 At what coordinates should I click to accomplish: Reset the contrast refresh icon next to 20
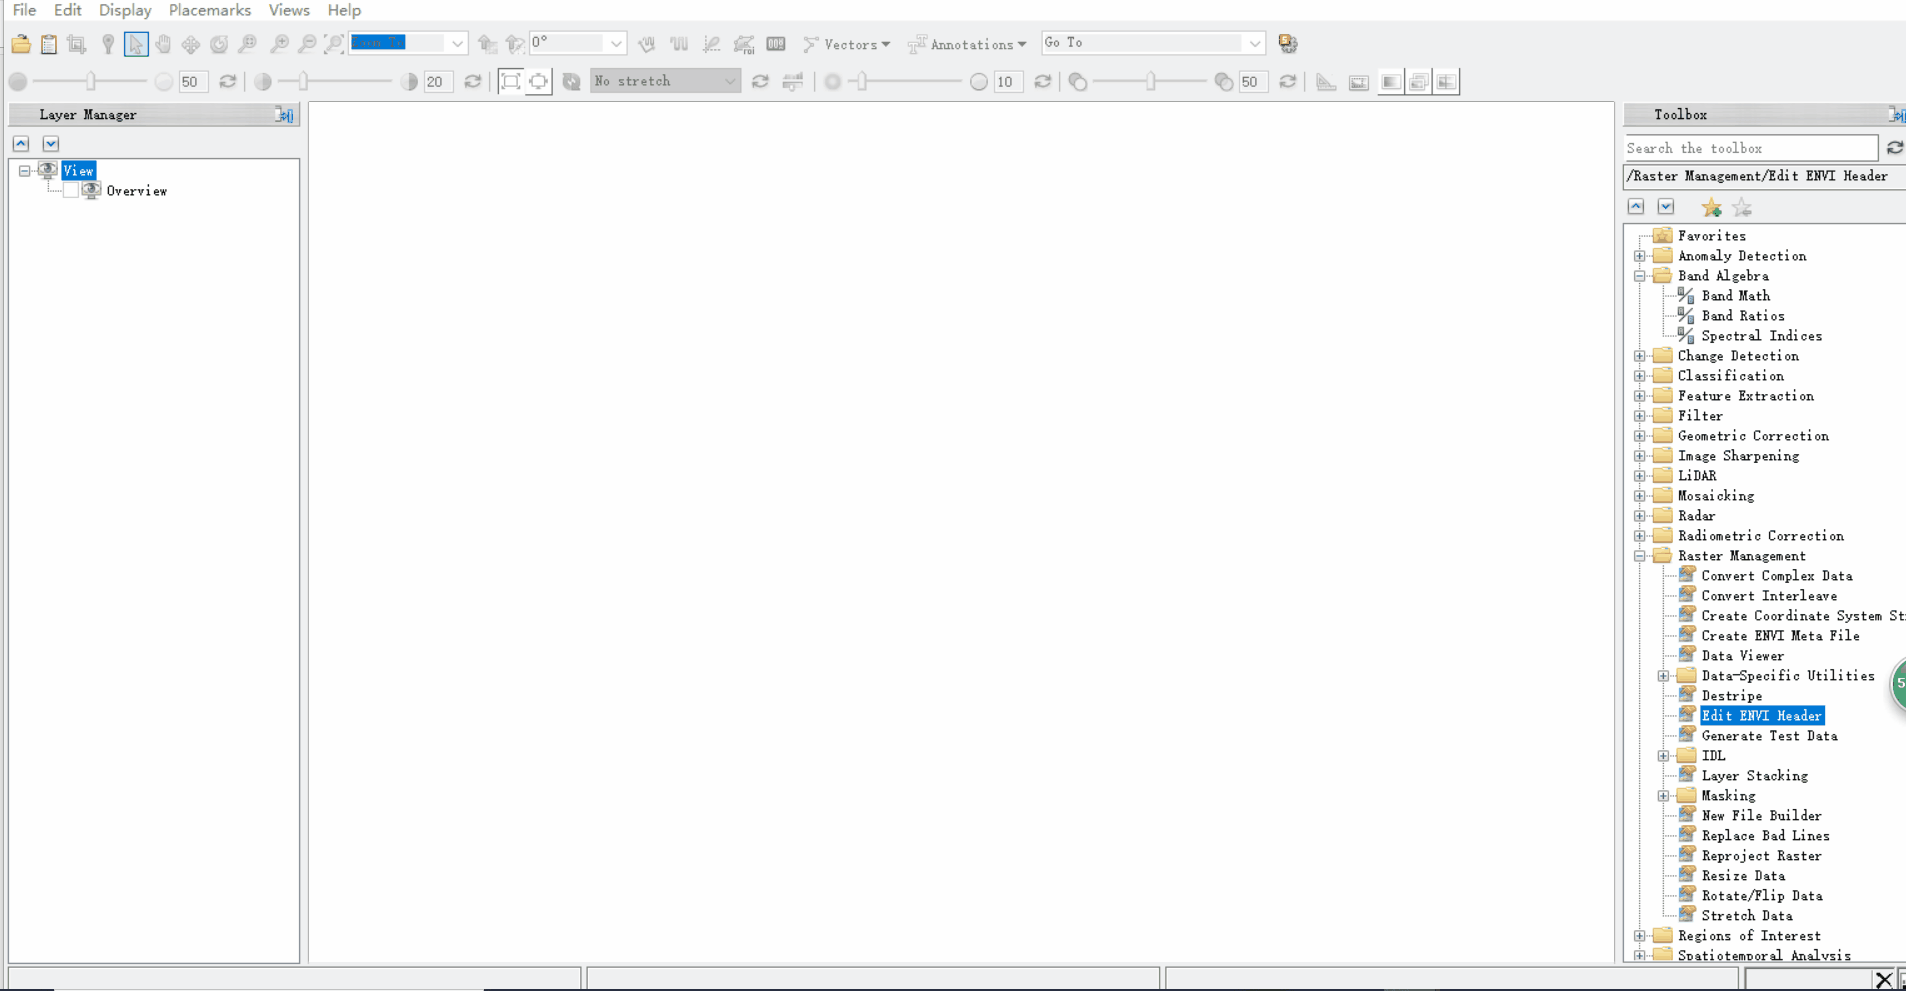473,82
